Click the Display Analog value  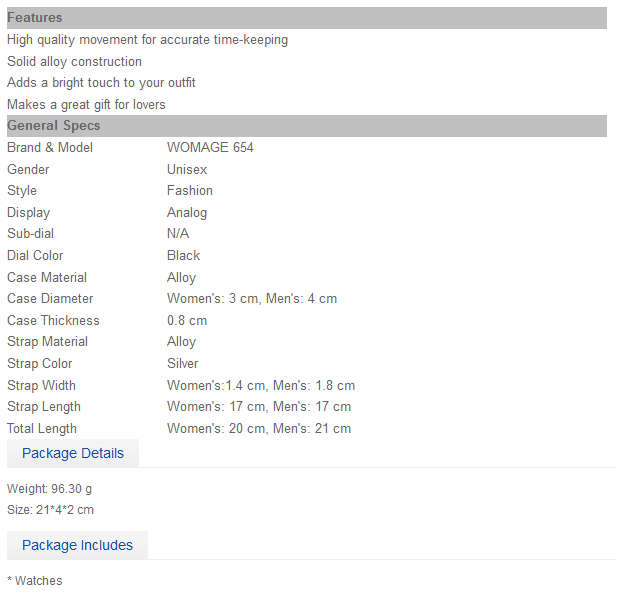coord(188,215)
